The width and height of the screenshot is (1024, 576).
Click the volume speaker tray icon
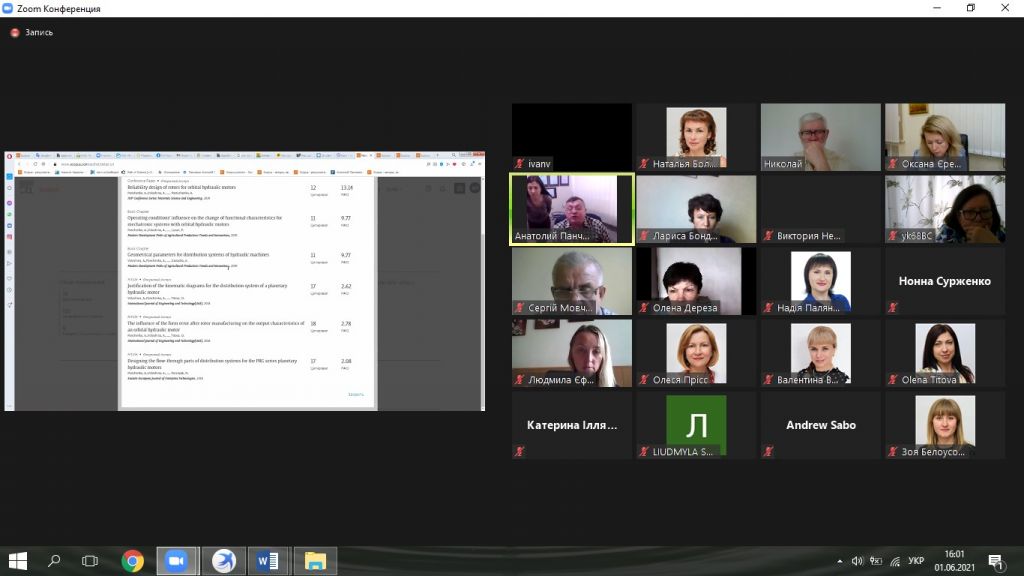[857, 561]
